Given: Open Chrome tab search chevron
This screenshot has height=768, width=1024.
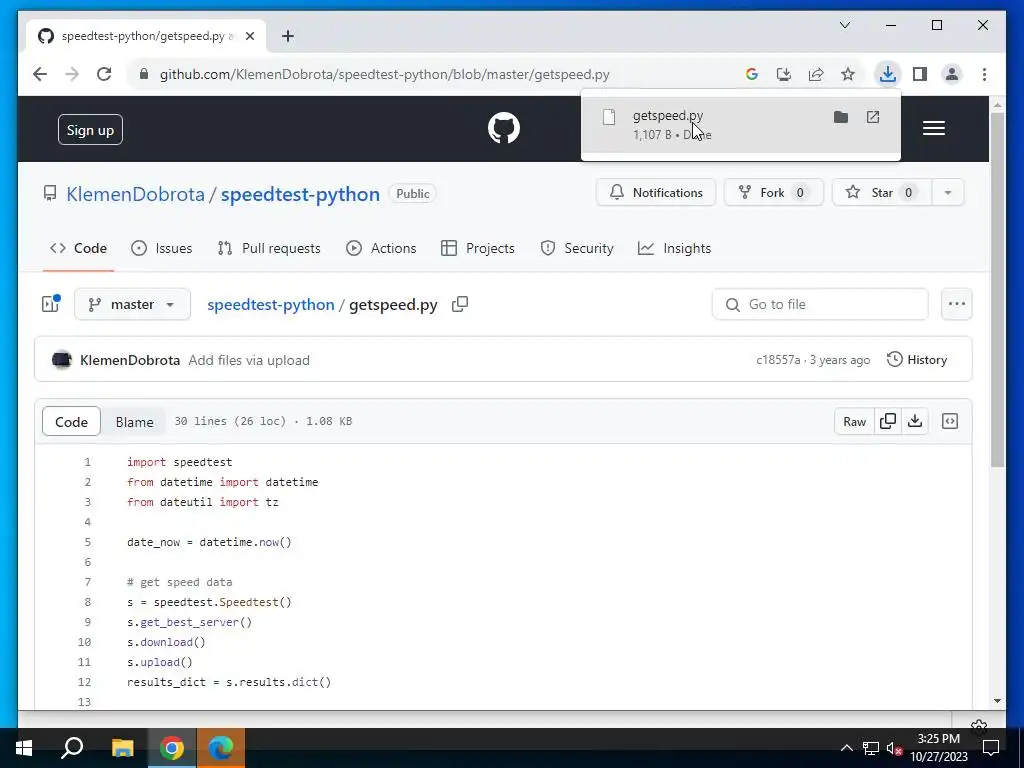Looking at the screenshot, I should point(845,25).
